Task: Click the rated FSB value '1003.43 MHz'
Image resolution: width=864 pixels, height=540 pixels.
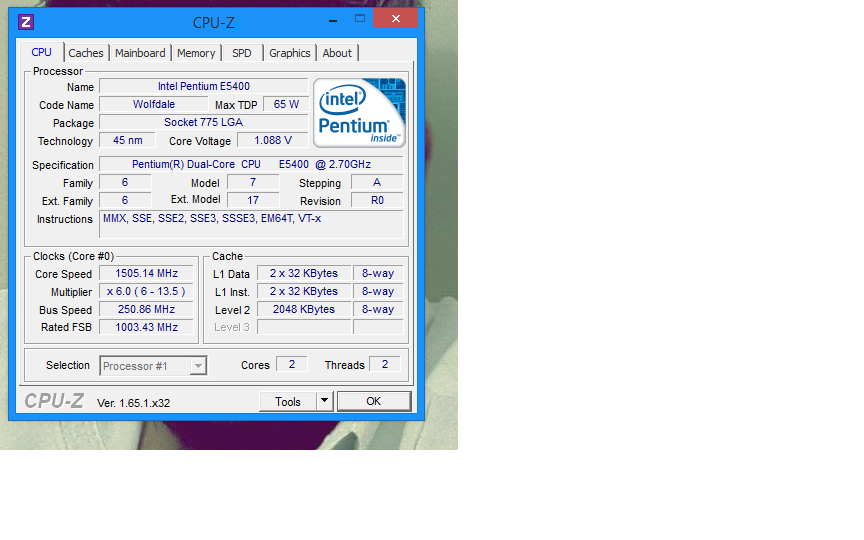Action: click(x=146, y=327)
